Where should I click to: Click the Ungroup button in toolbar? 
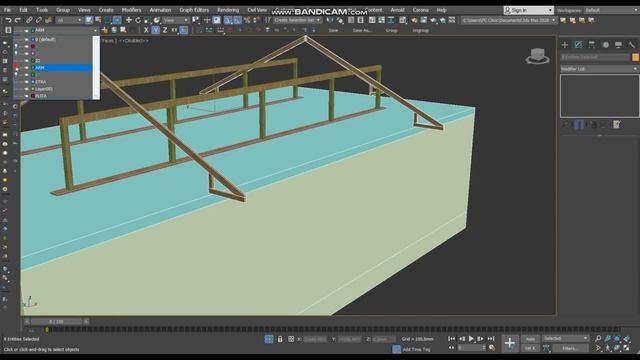[420, 30]
